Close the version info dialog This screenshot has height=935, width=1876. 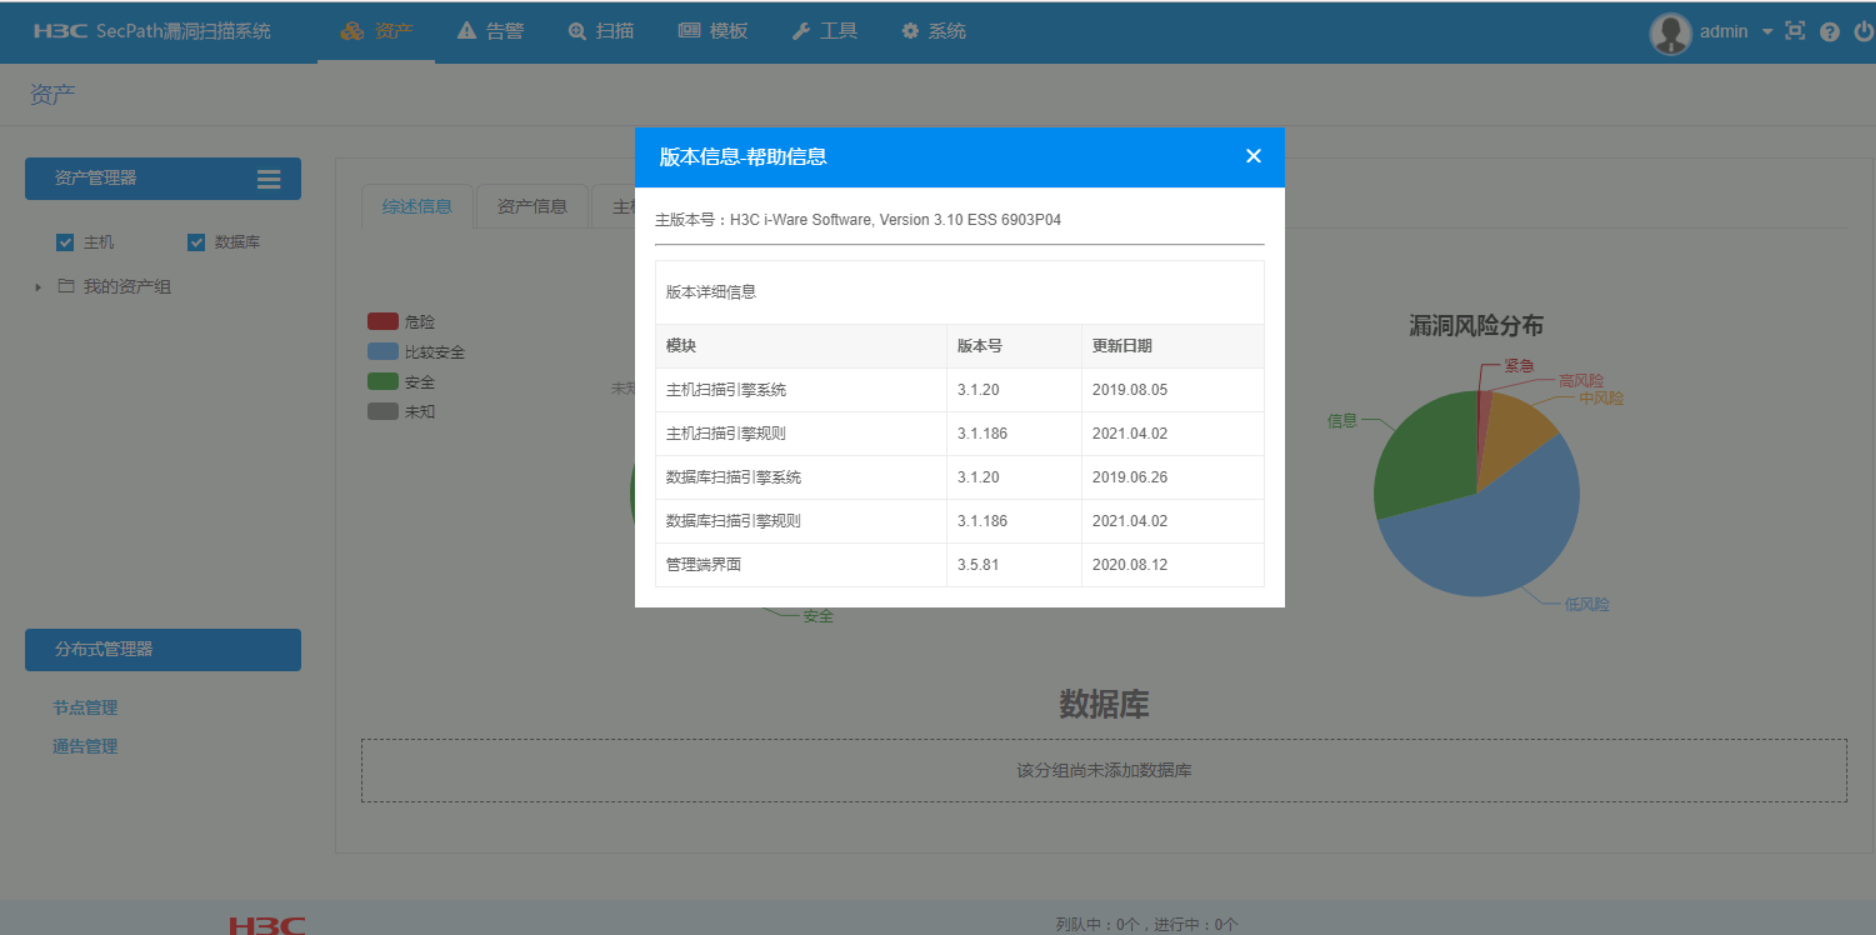pos(1253,156)
